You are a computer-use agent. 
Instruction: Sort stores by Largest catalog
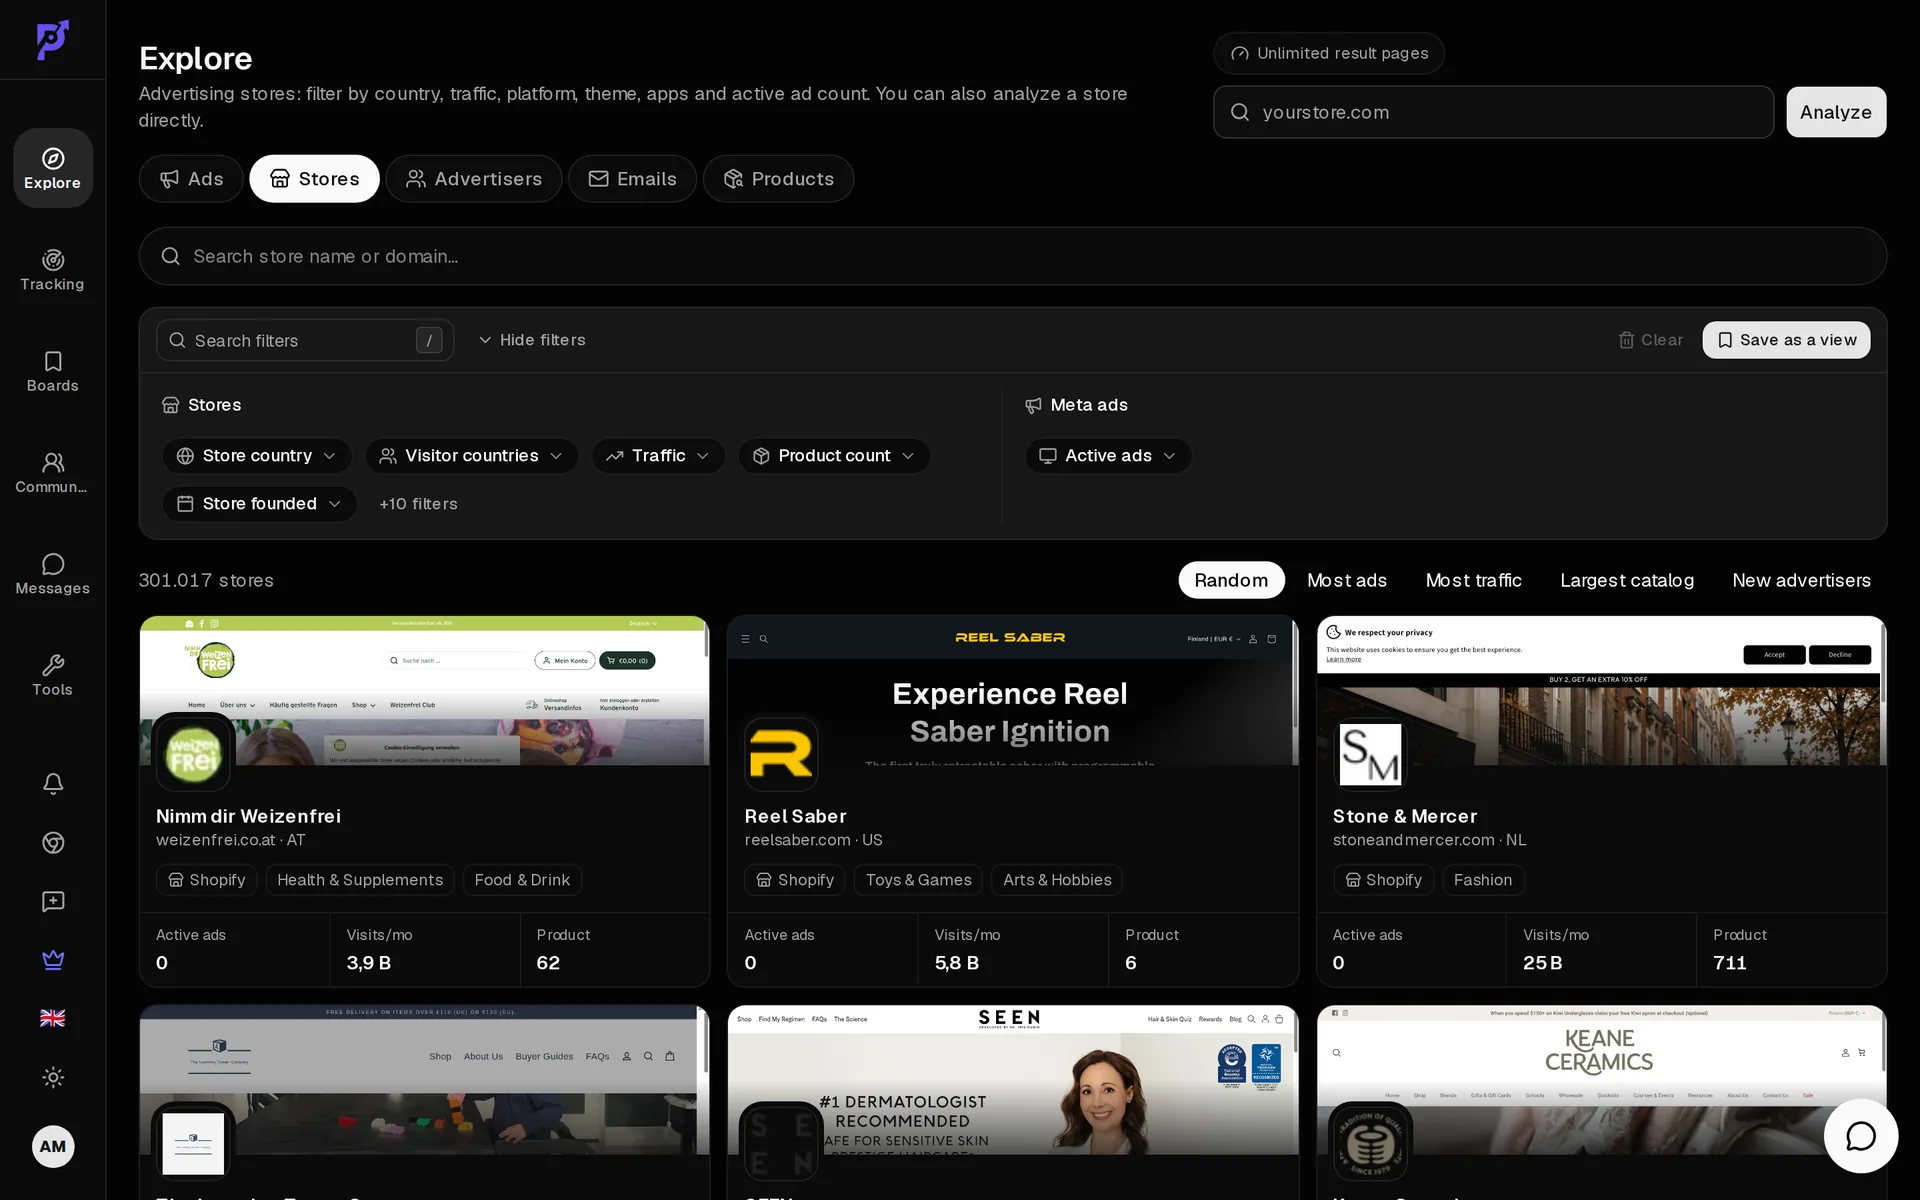tap(1627, 580)
